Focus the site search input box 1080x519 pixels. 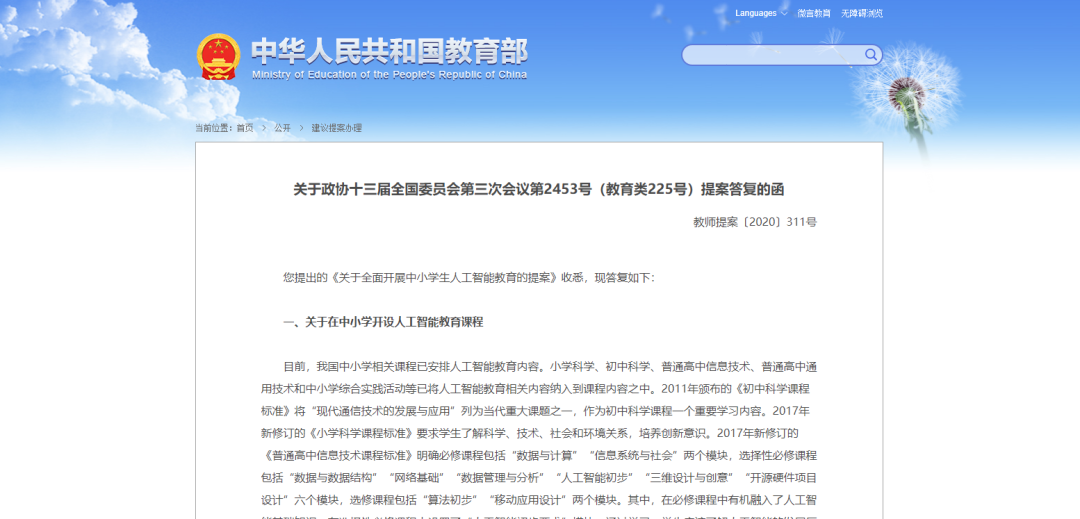772,55
